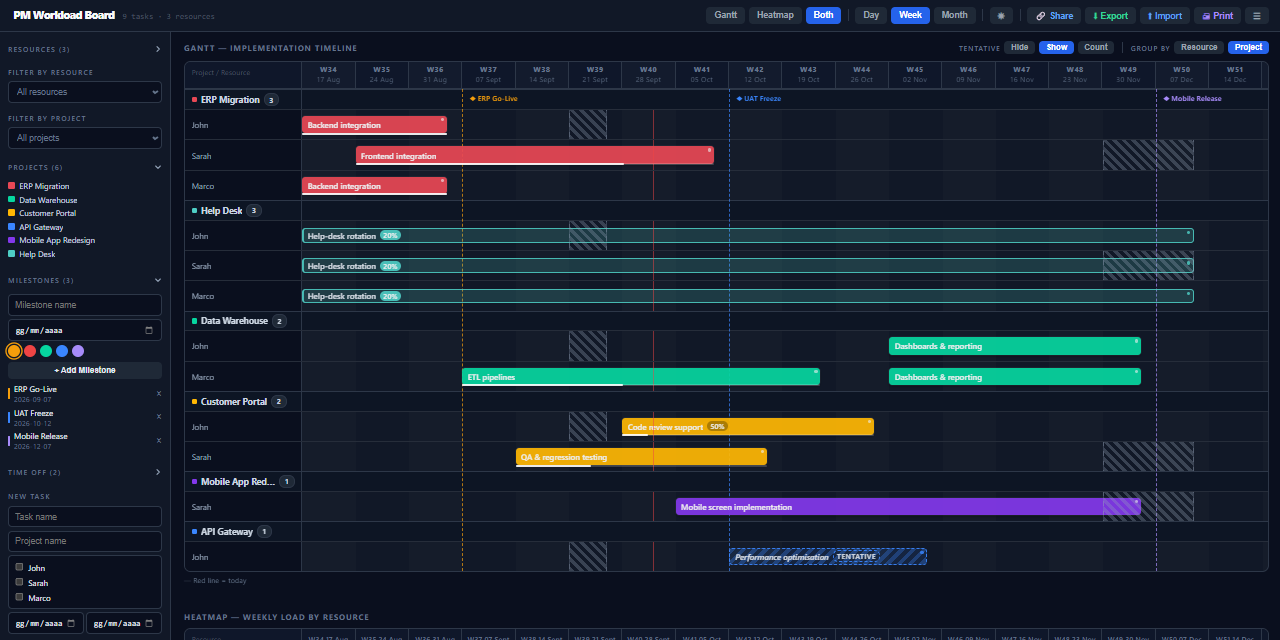This screenshot has width=1280, height=640.
Task: Open the Filter by Resource dropdown
Action: pyautogui.click(x=85, y=92)
